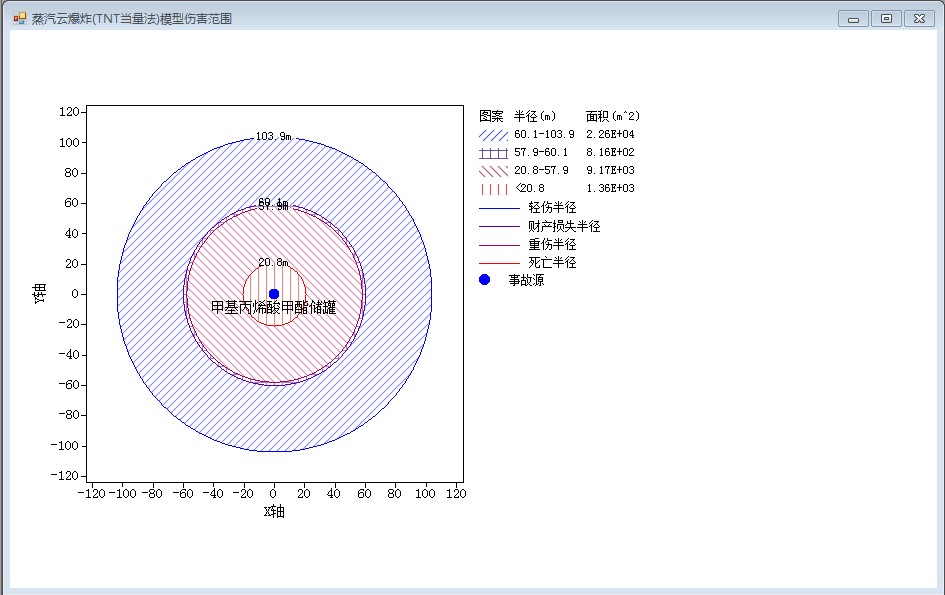Click the 8.16E+02 area value
Viewport: 945px width, 595px height.
click(x=610, y=153)
